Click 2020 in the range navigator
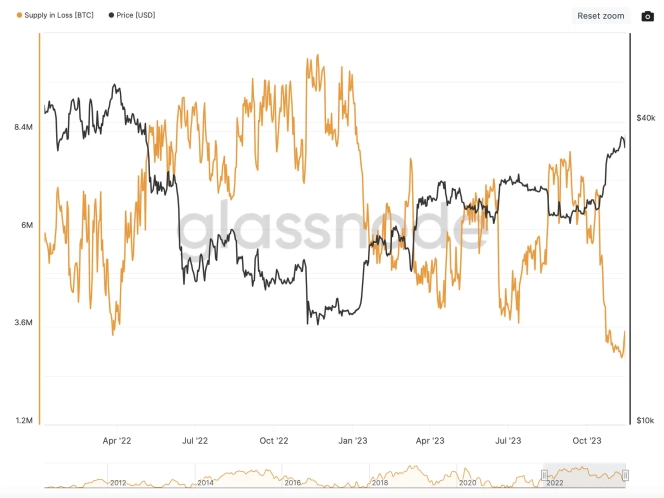The height and width of the screenshot is (498, 664). (x=466, y=482)
